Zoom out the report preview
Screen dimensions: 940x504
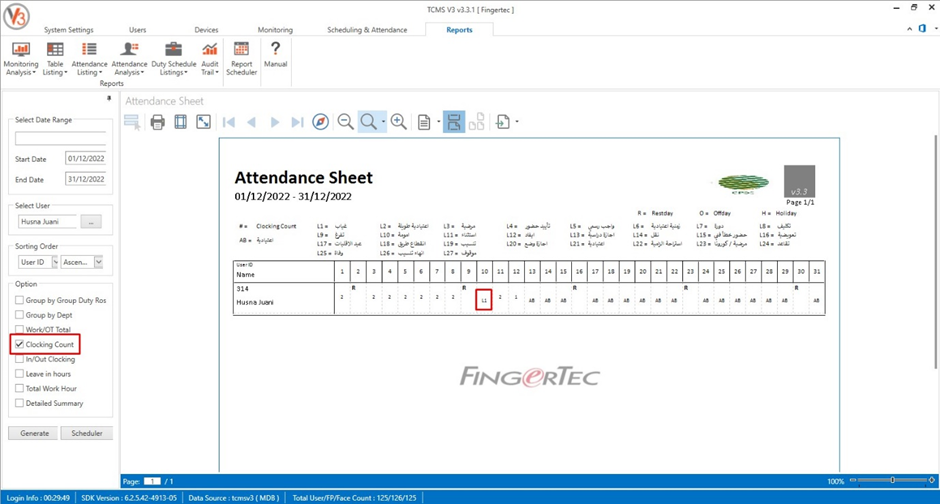click(345, 122)
